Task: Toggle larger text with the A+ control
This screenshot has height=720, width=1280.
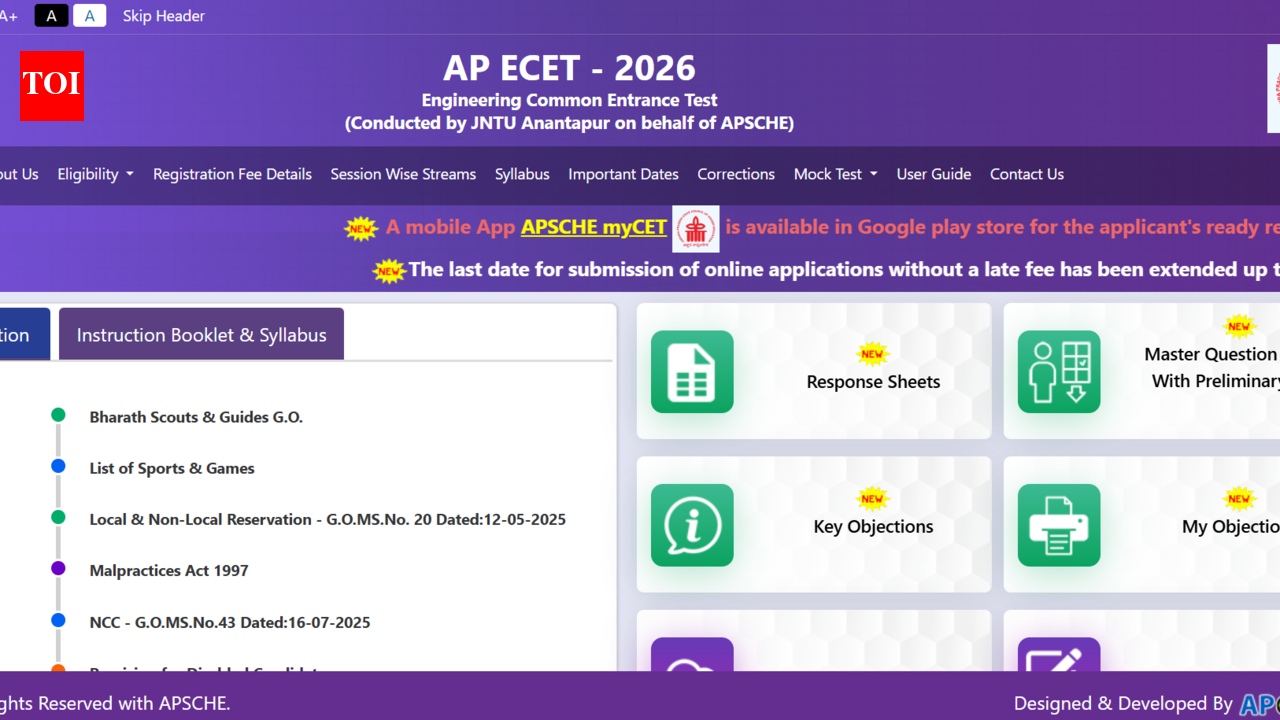Action: 10,16
